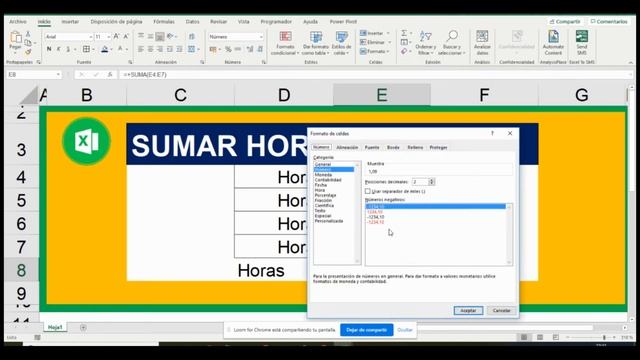Switch to the Insertar ribbon tab
The width and height of the screenshot is (640, 360).
[70, 22]
